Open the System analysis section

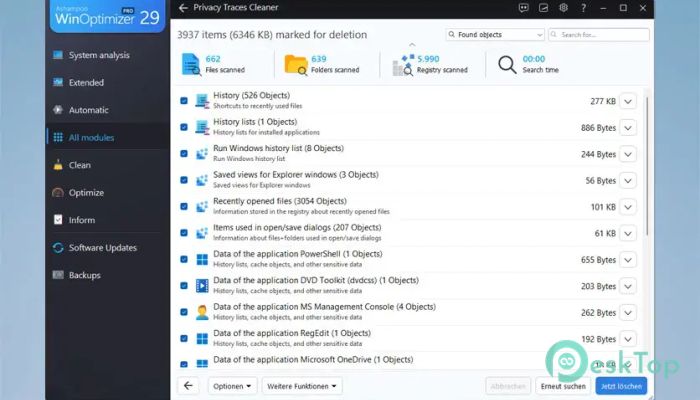pos(107,55)
